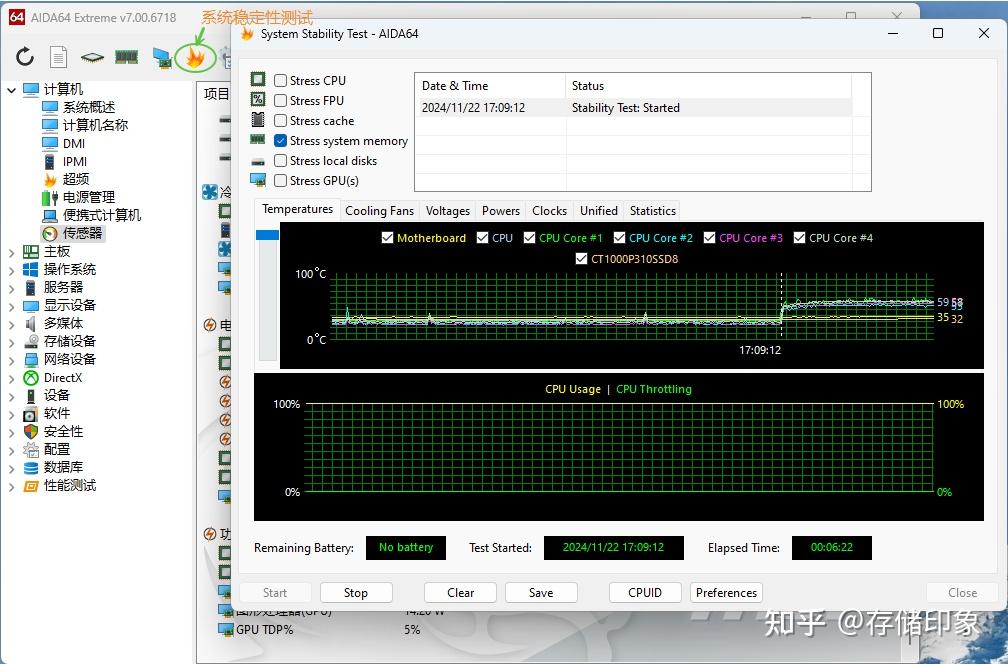
Task: Open Preferences dialog button
Action: pos(726,593)
